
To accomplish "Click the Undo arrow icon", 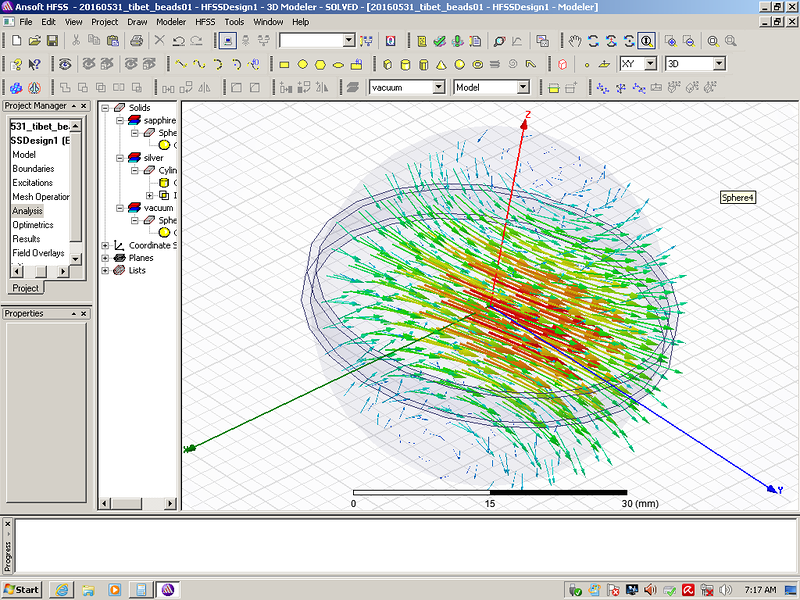I will coord(178,41).
